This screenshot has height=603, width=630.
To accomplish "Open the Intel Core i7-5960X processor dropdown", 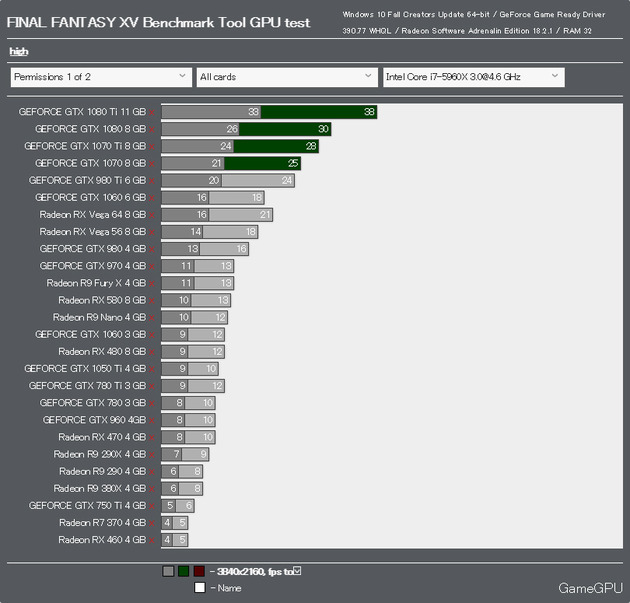I will coord(474,77).
